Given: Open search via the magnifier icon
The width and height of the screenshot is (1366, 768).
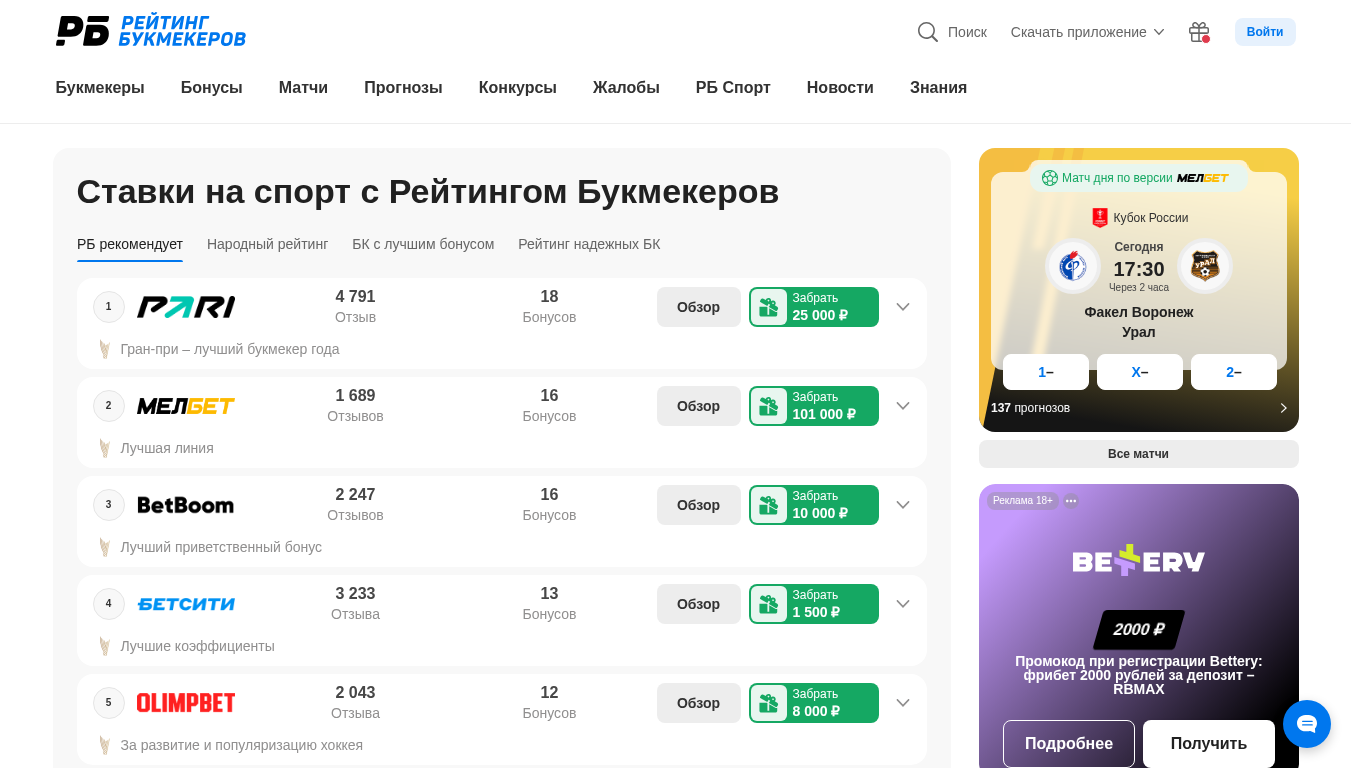Looking at the screenshot, I should click(x=928, y=32).
